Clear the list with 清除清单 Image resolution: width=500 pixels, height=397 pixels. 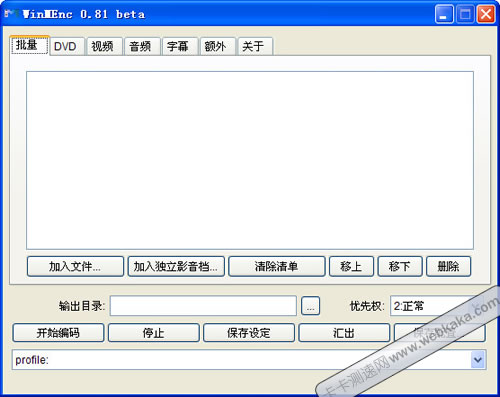[x=277, y=266]
